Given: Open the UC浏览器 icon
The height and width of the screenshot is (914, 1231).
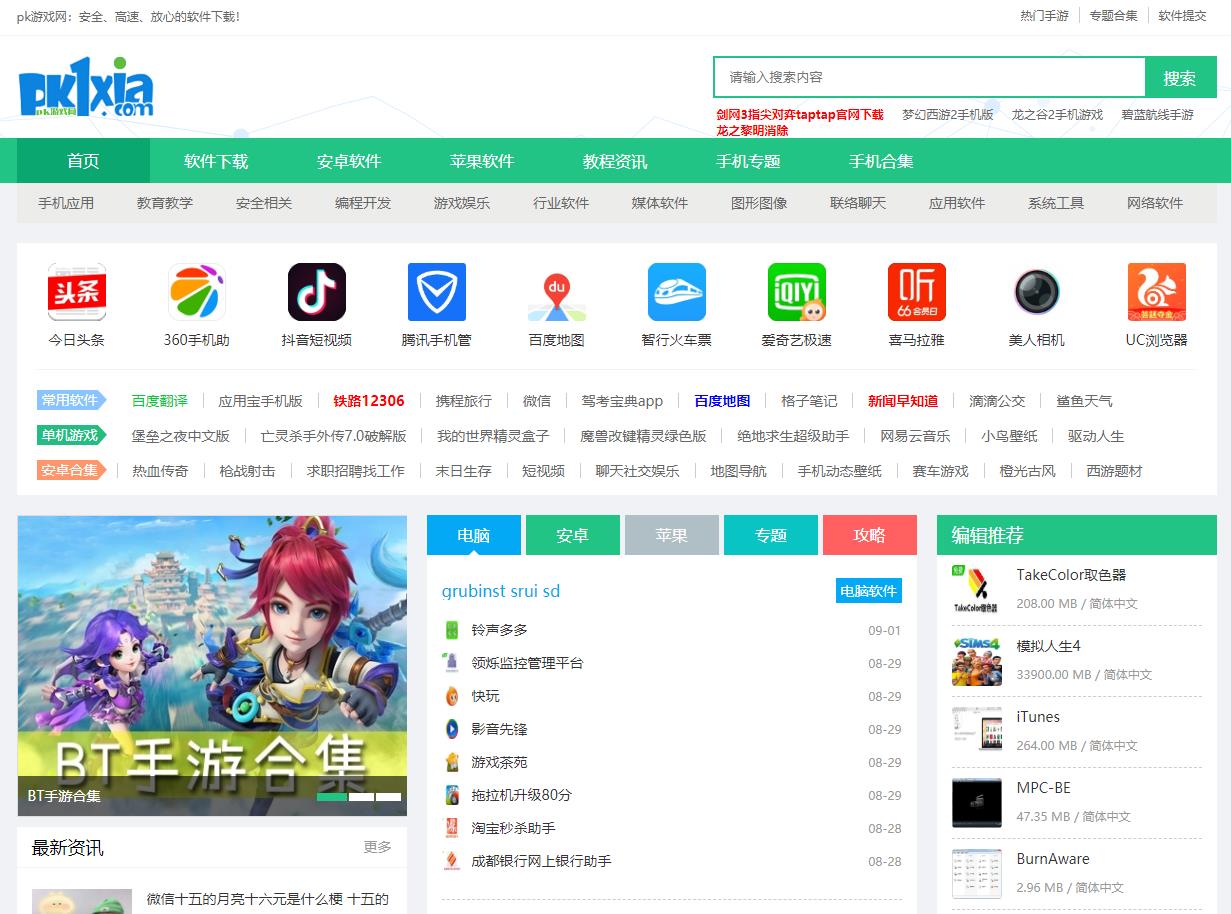Looking at the screenshot, I should 1157,292.
